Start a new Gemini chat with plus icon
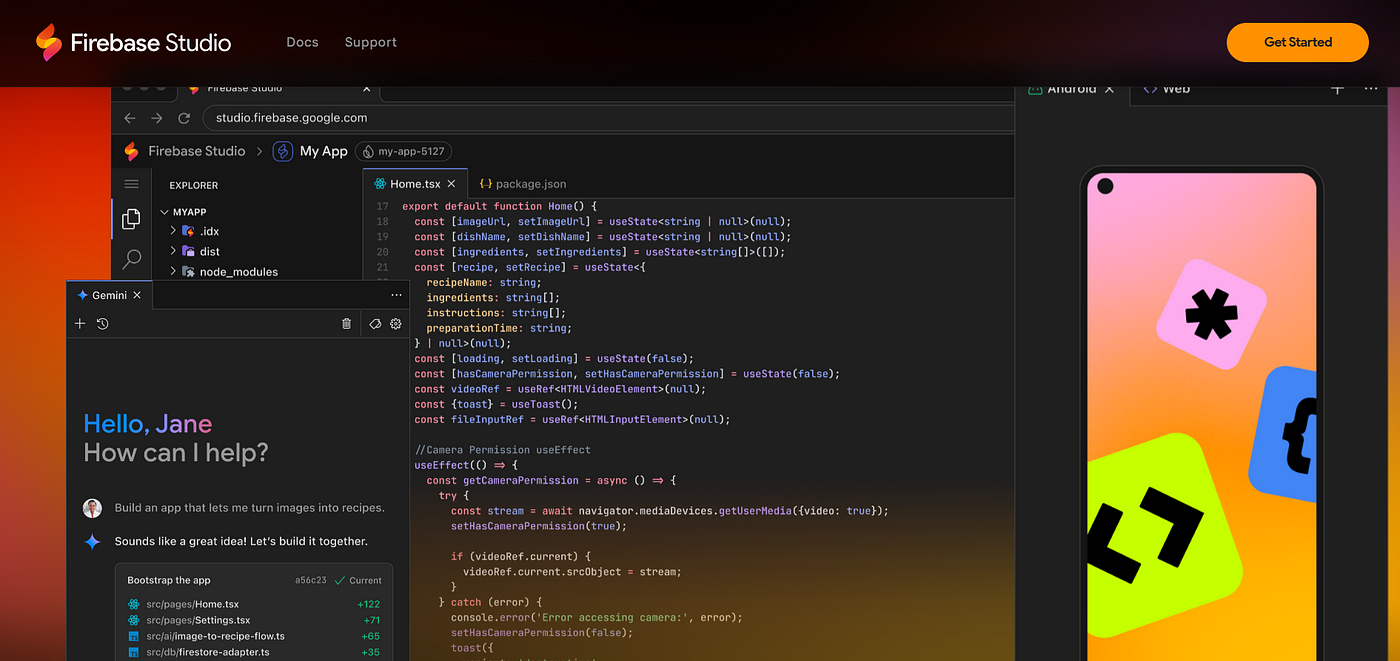1400x661 pixels. (80, 323)
